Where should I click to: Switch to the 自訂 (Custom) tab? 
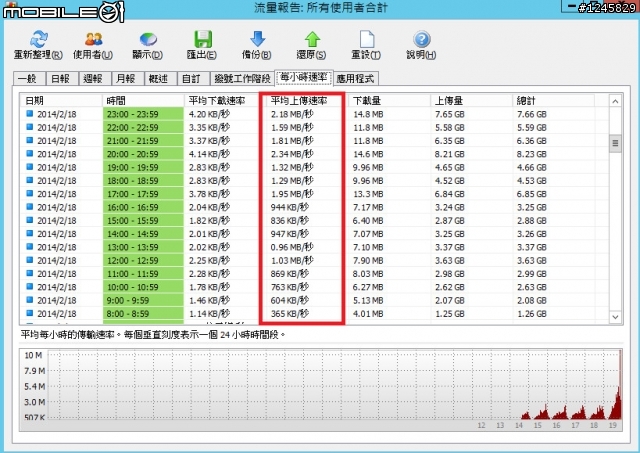[193, 78]
